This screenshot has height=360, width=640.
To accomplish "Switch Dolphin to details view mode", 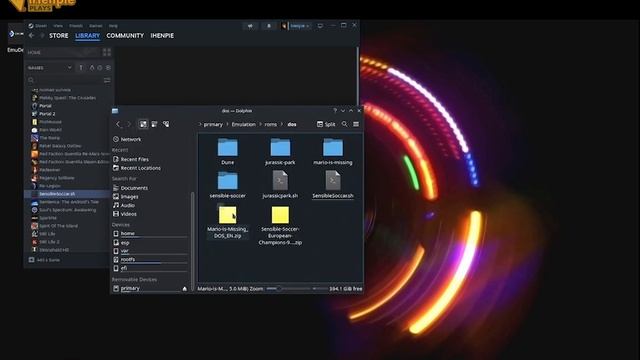I will [x=166, y=124].
